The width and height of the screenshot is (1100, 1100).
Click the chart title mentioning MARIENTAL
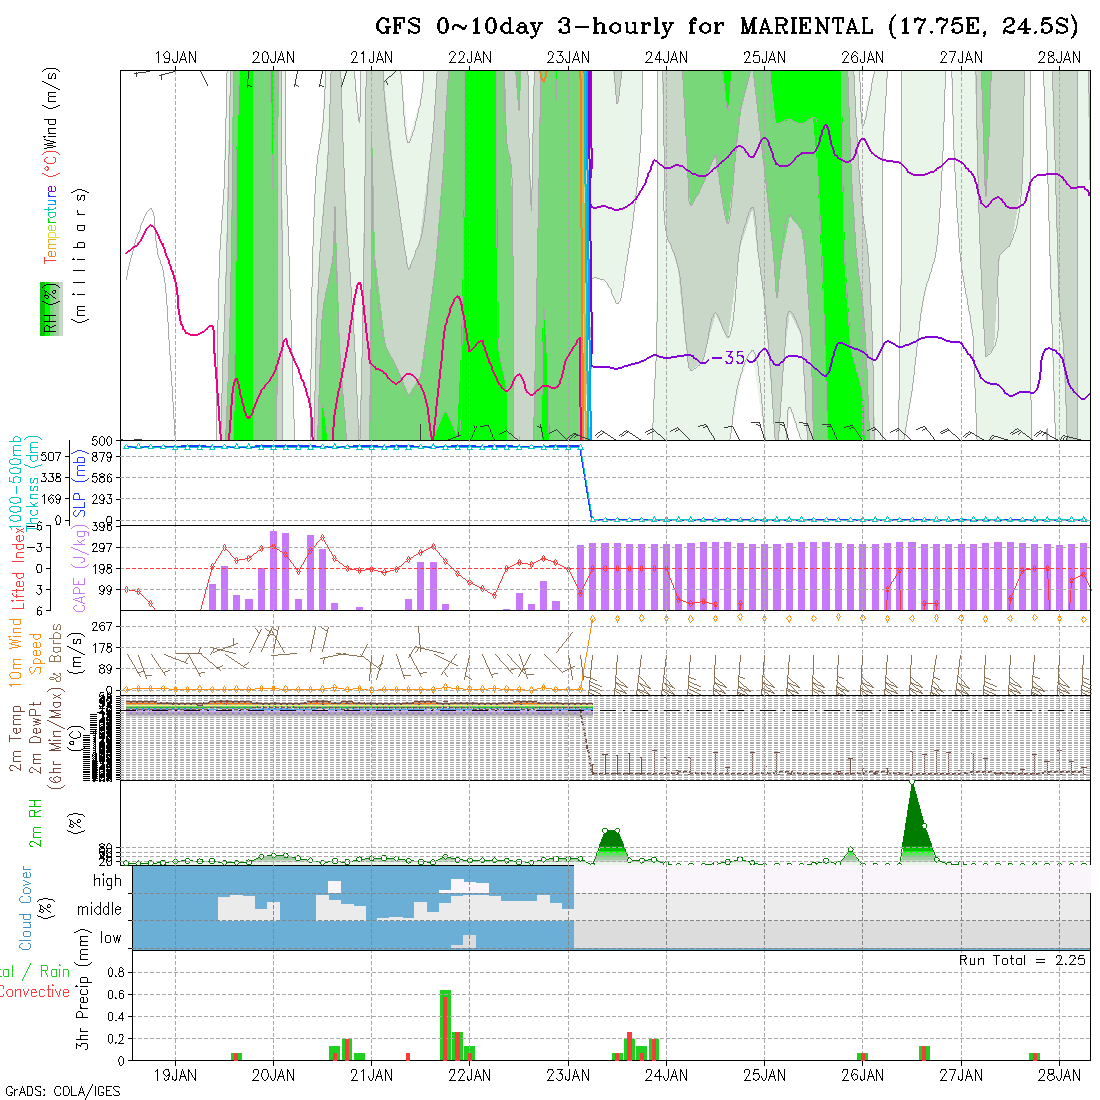(x=727, y=26)
